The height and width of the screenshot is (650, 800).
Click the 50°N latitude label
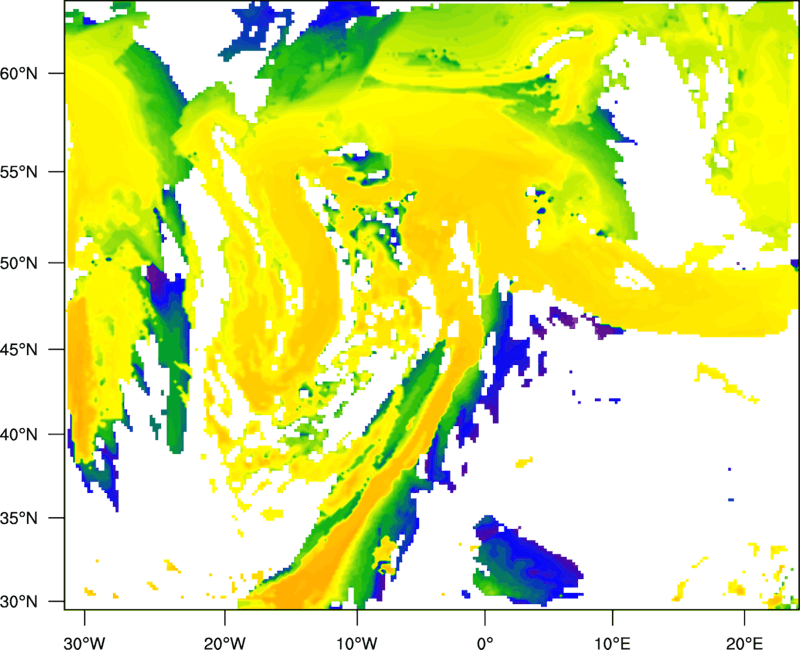(19, 263)
